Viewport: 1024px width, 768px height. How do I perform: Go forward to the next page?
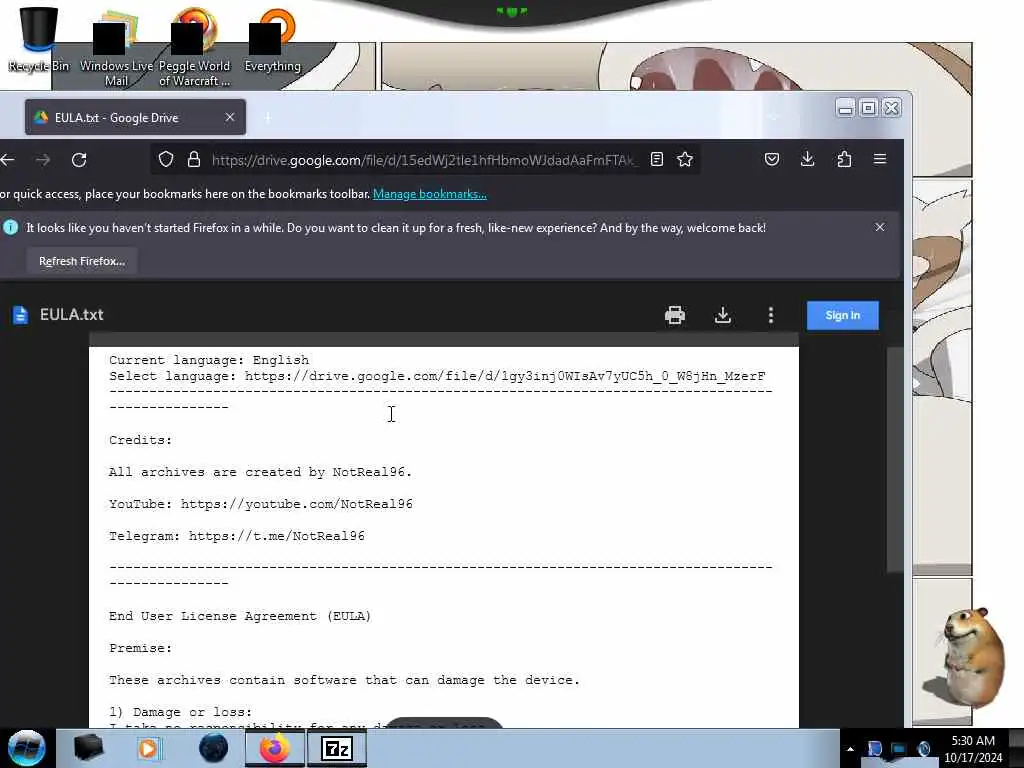coord(43,160)
